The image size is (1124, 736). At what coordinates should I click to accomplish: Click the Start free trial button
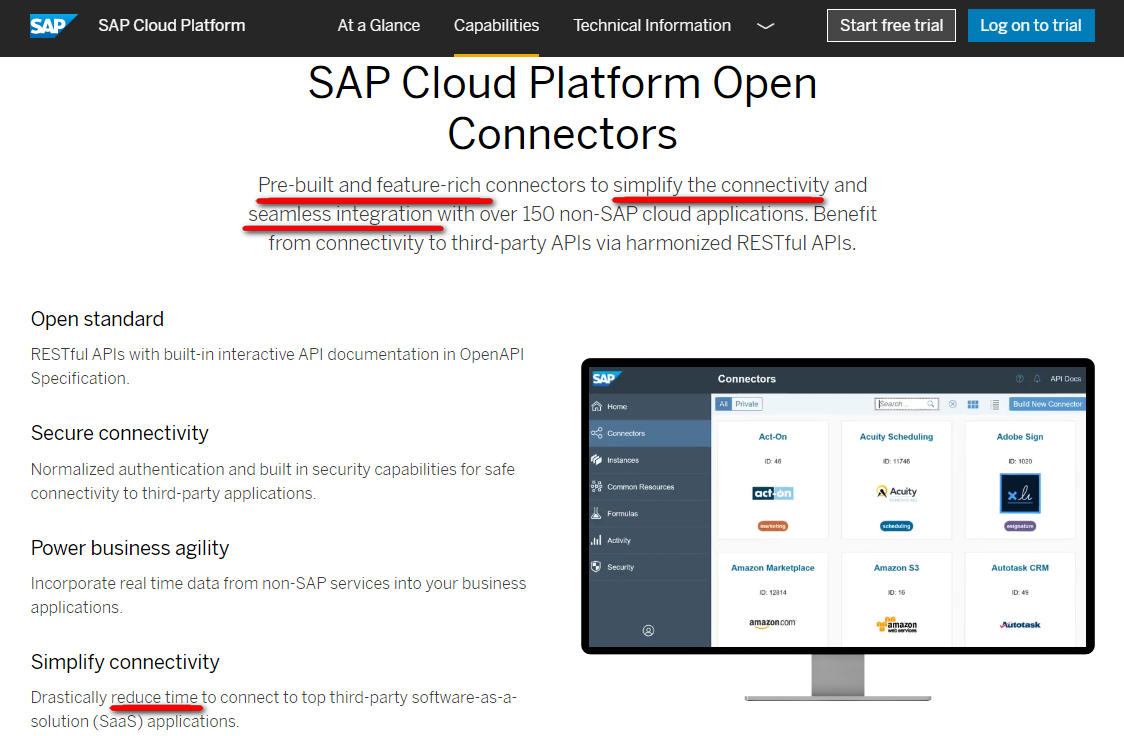[x=891, y=25]
